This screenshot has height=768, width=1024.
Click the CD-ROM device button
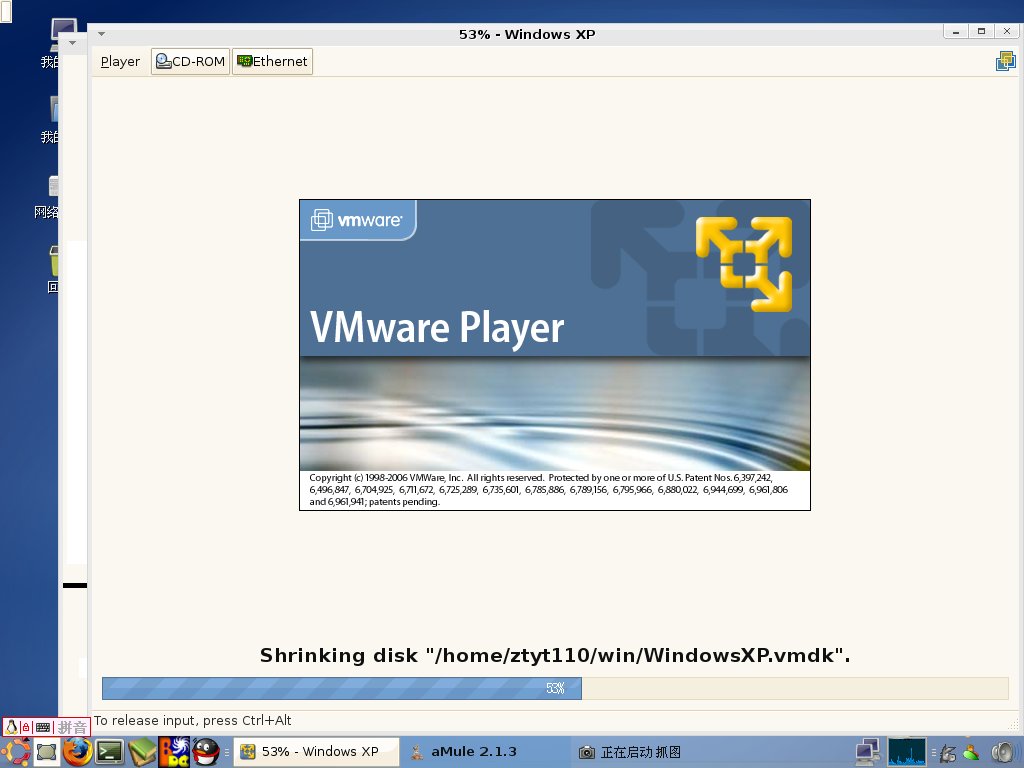[190, 61]
